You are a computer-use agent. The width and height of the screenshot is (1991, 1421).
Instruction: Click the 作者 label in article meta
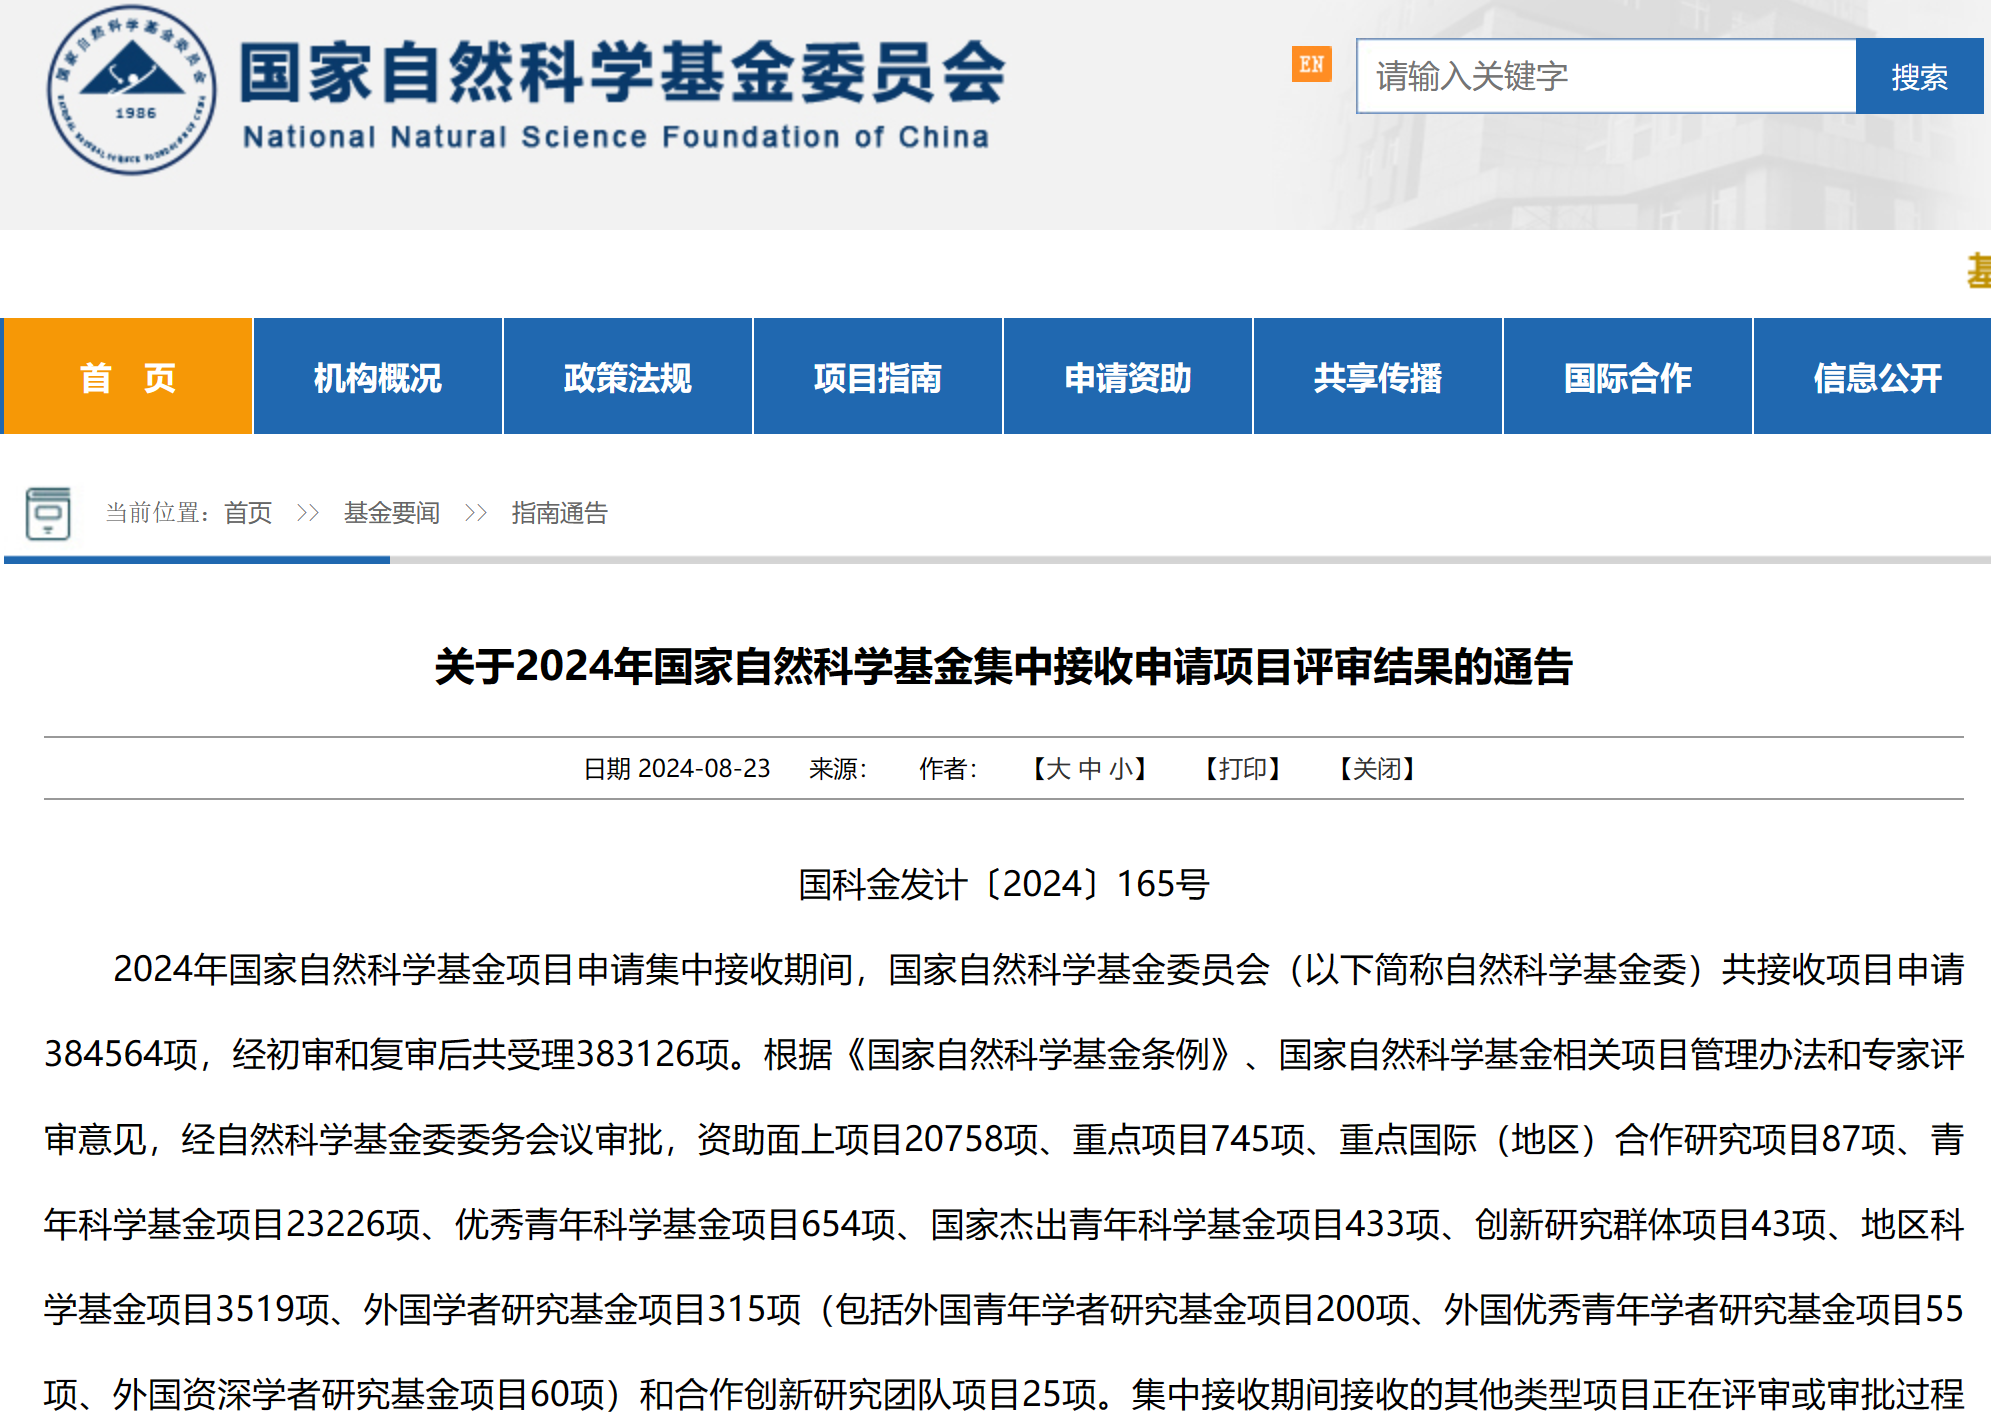[948, 768]
